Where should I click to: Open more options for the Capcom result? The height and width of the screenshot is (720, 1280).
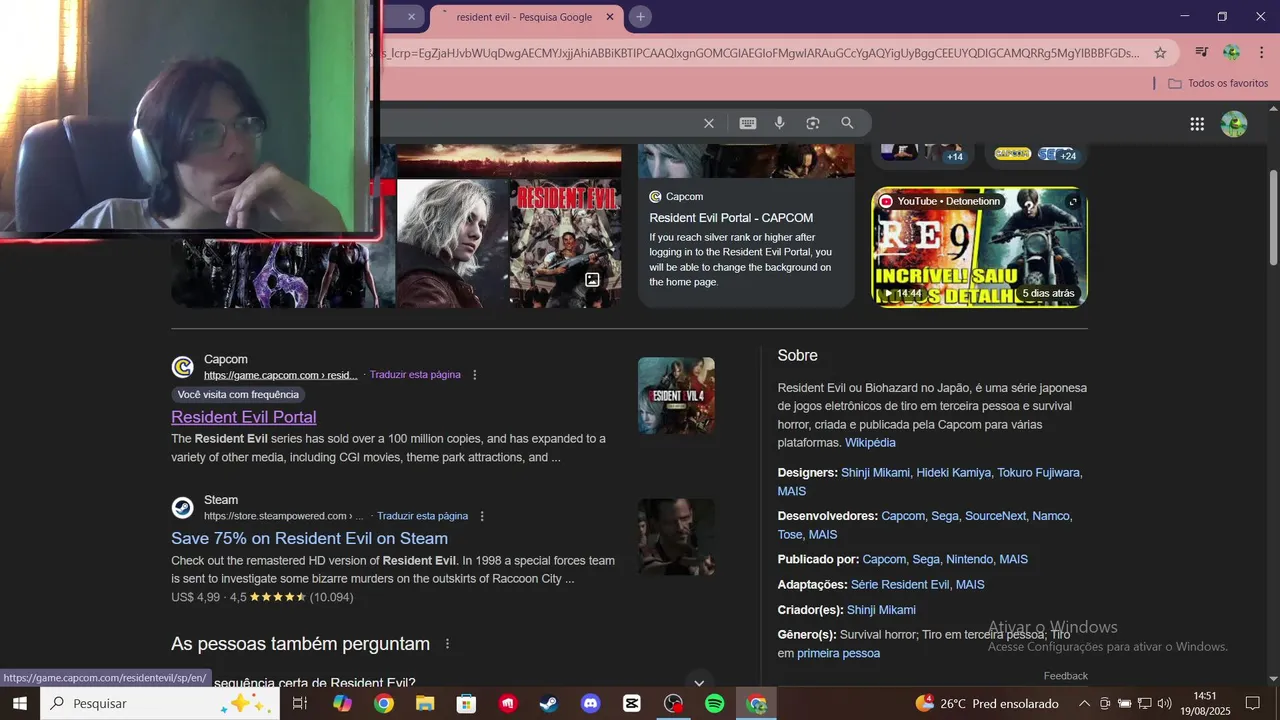(x=475, y=375)
